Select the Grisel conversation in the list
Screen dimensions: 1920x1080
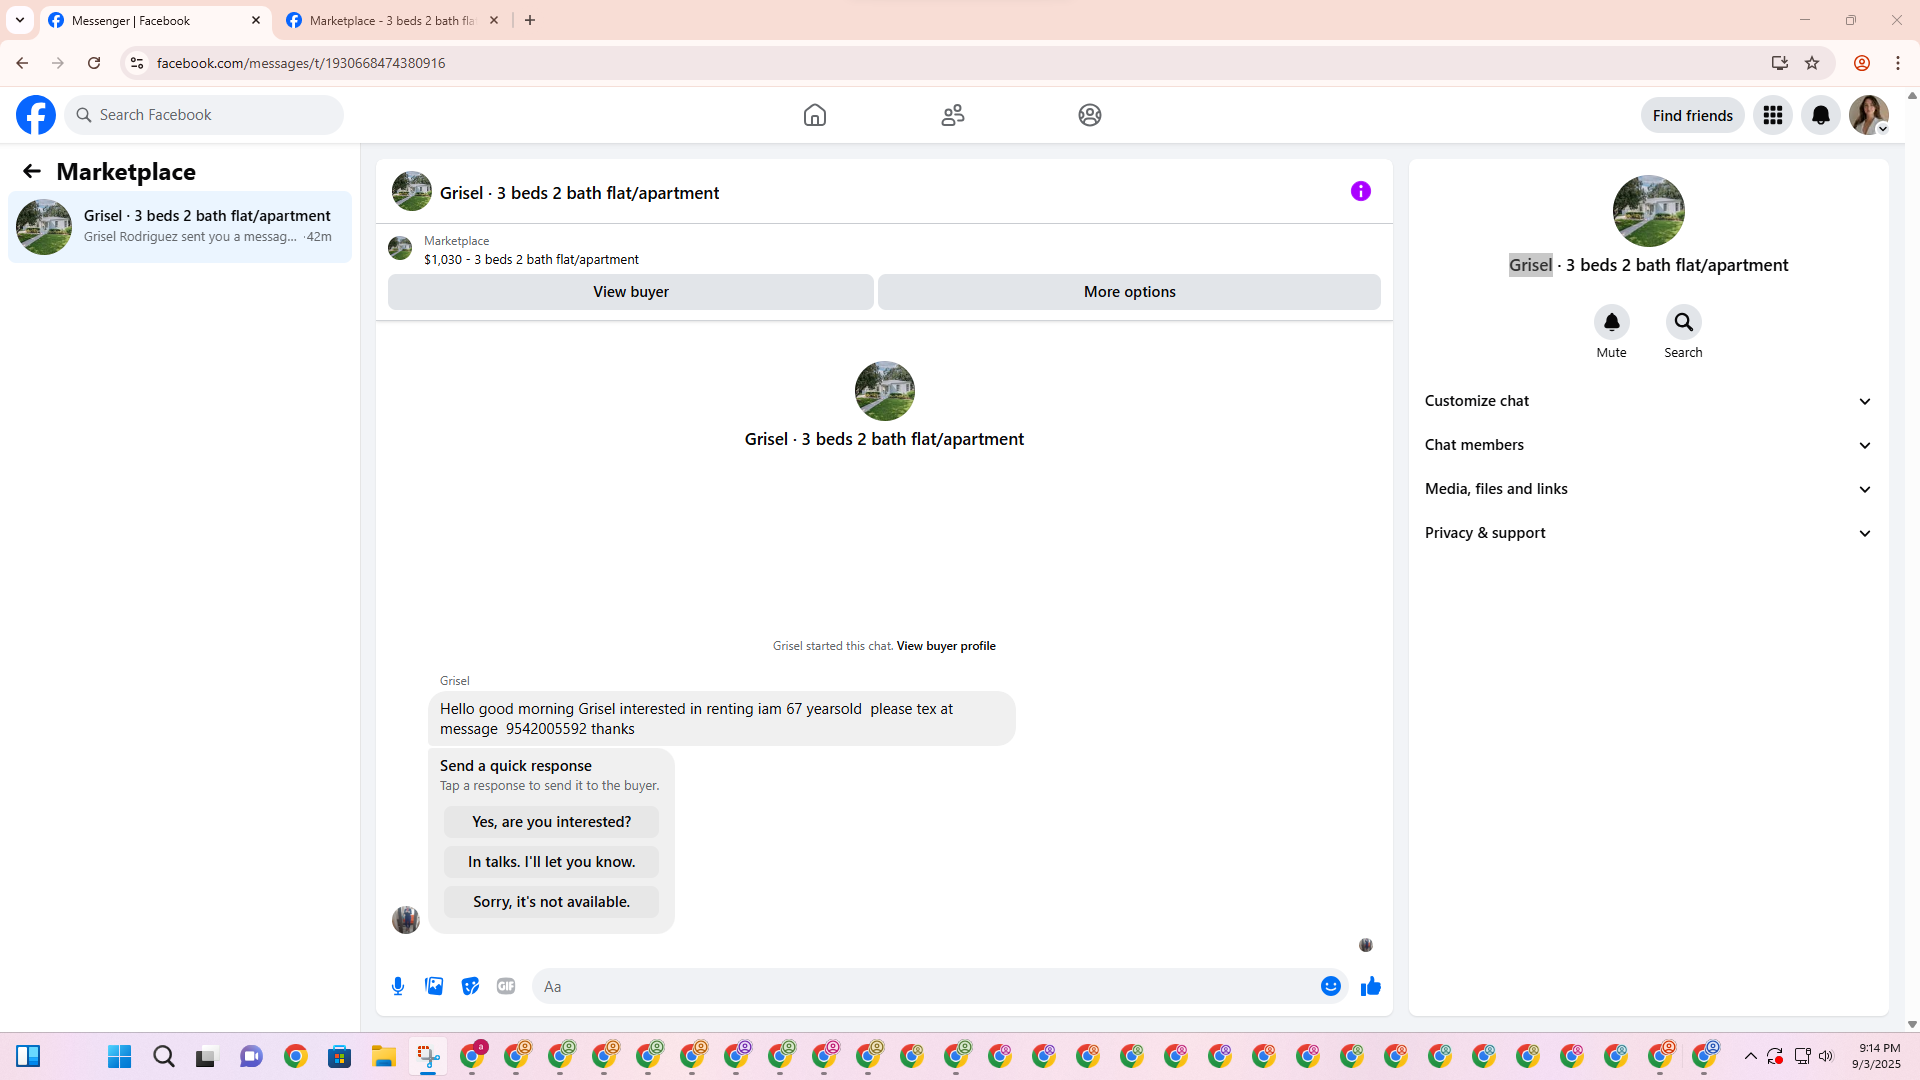180,227
